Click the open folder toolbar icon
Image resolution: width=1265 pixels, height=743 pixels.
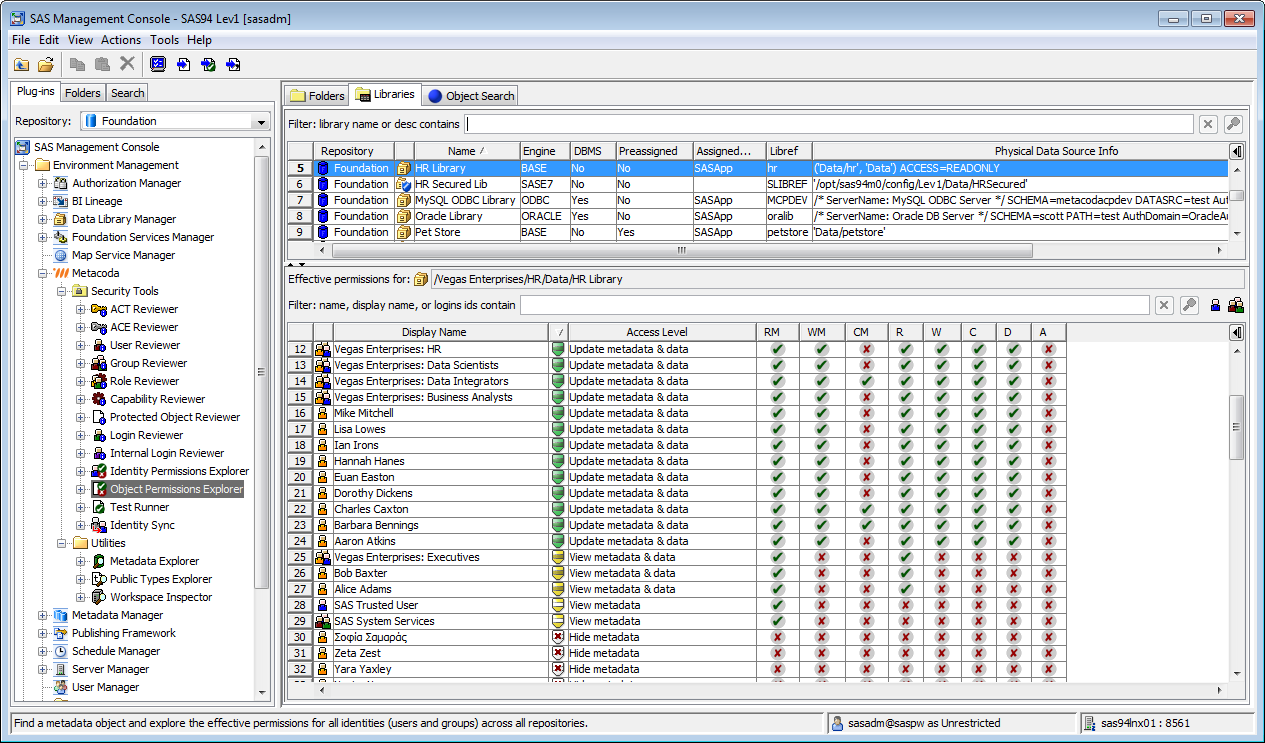coord(46,65)
